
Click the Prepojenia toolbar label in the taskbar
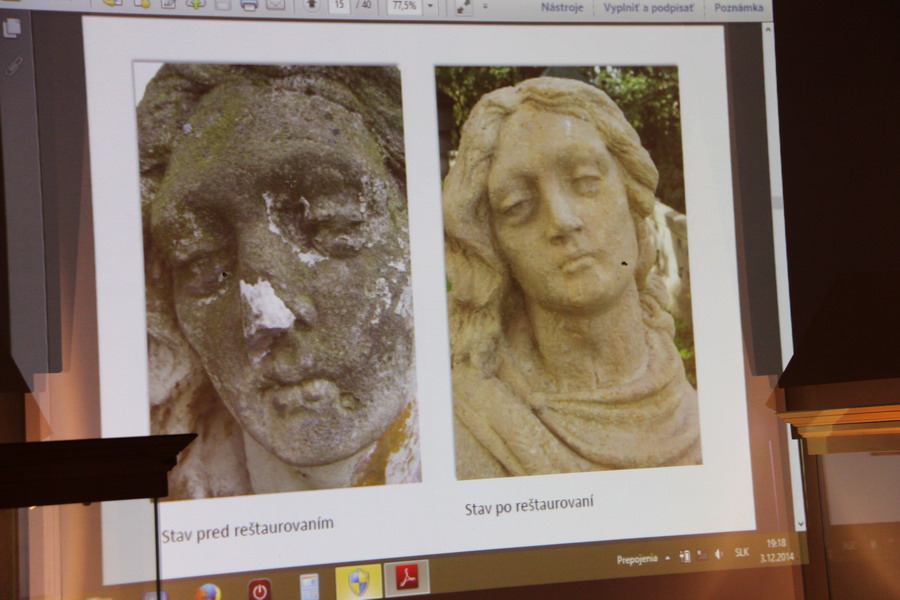coord(637,559)
